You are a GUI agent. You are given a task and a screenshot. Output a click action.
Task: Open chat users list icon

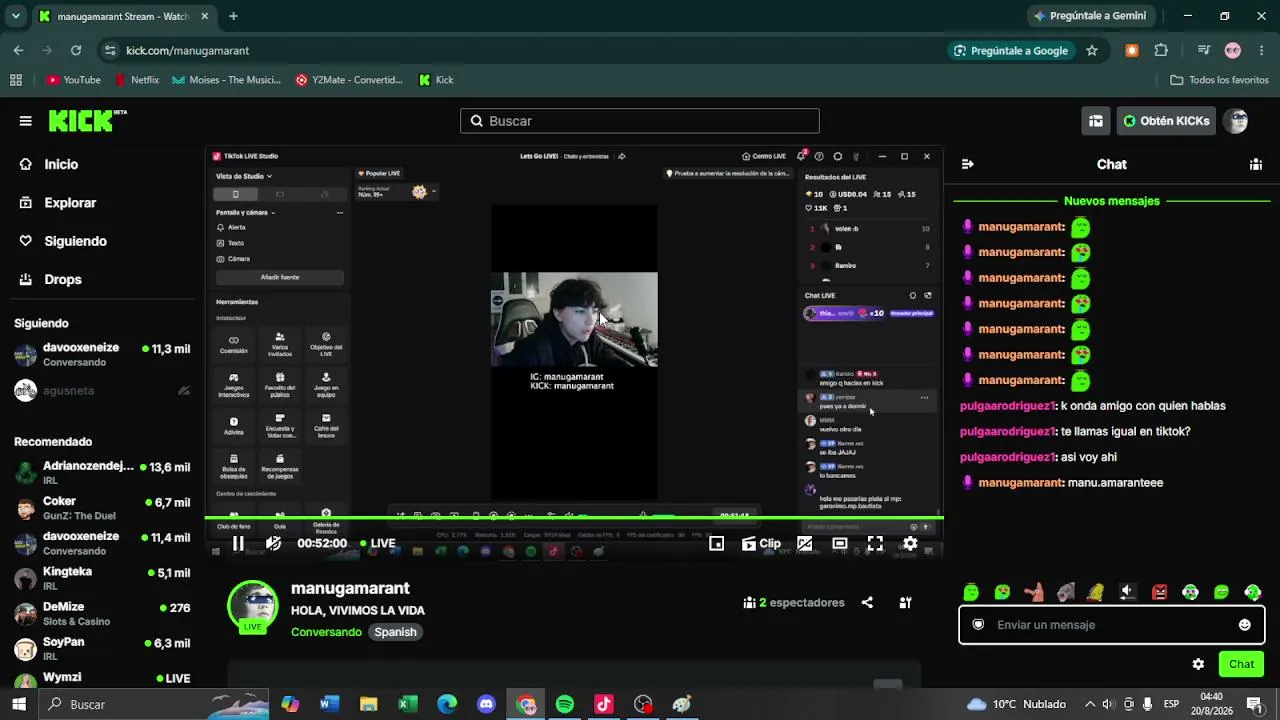(x=1256, y=164)
